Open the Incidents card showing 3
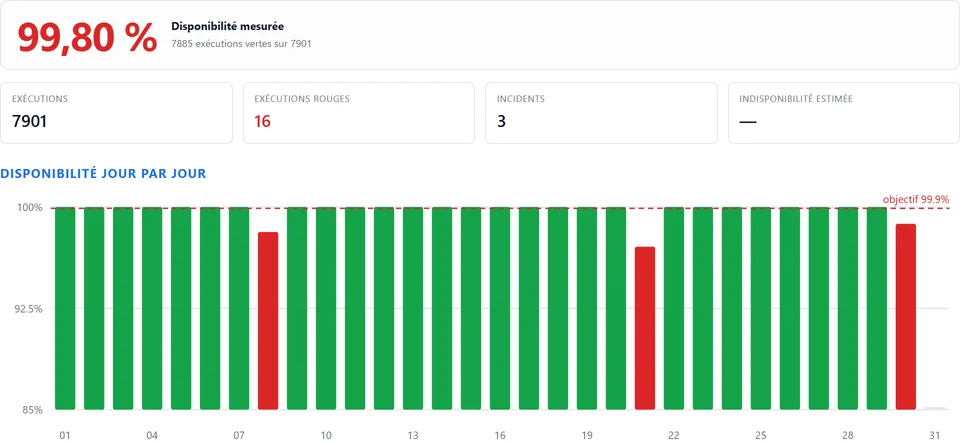Image resolution: width=960 pixels, height=444 pixels. tap(601, 113)
